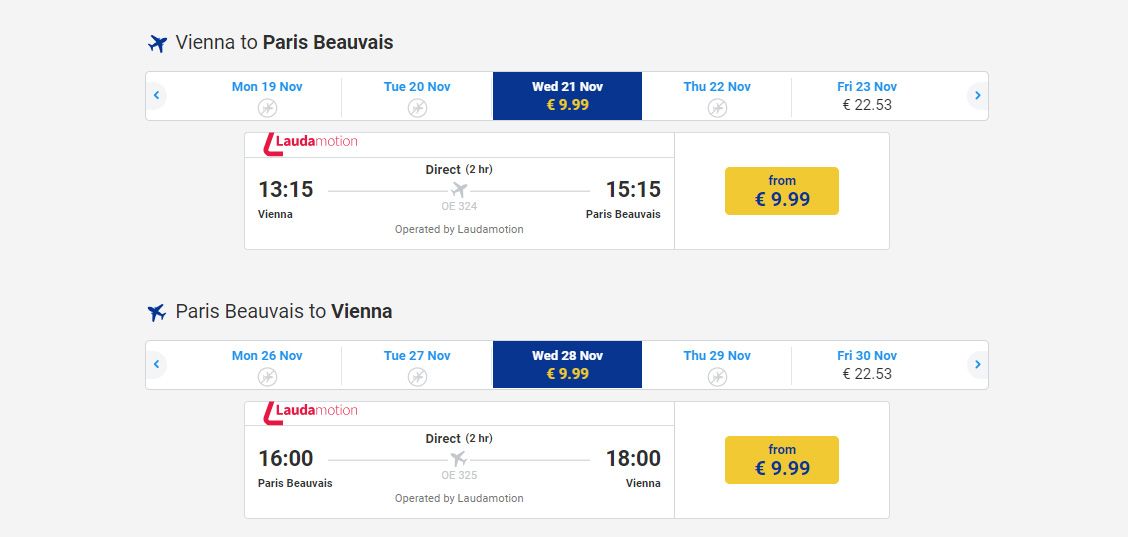Click the plane icon beside Vienna to Paris Beauvais

(x=157, y=43)
